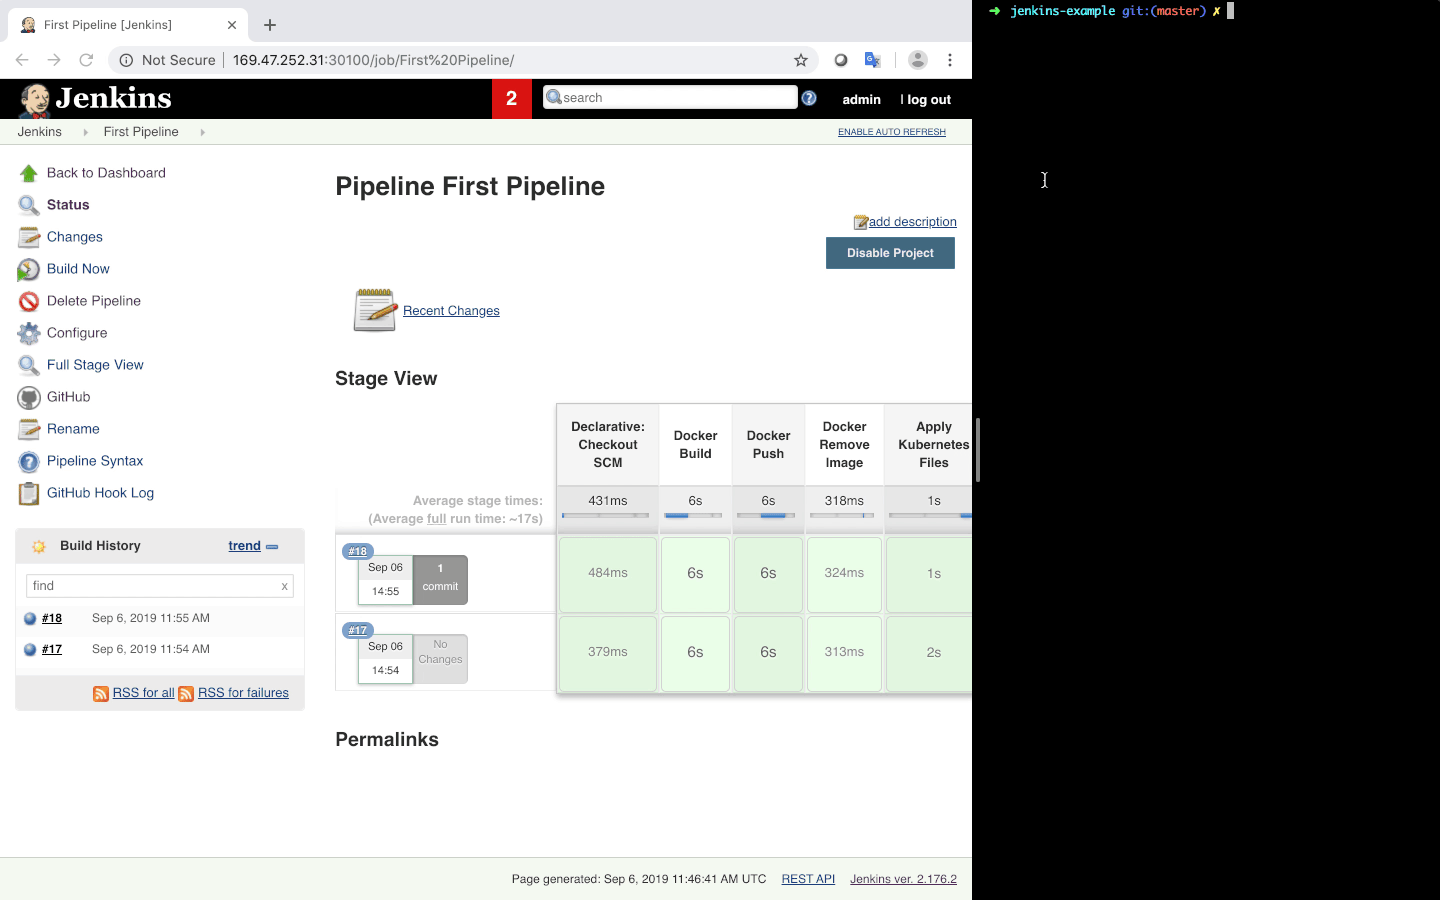Click the 1 commit box for build #18
Image resolution: width=1440 pixels, height=900 pixels.
pos(440,580)
